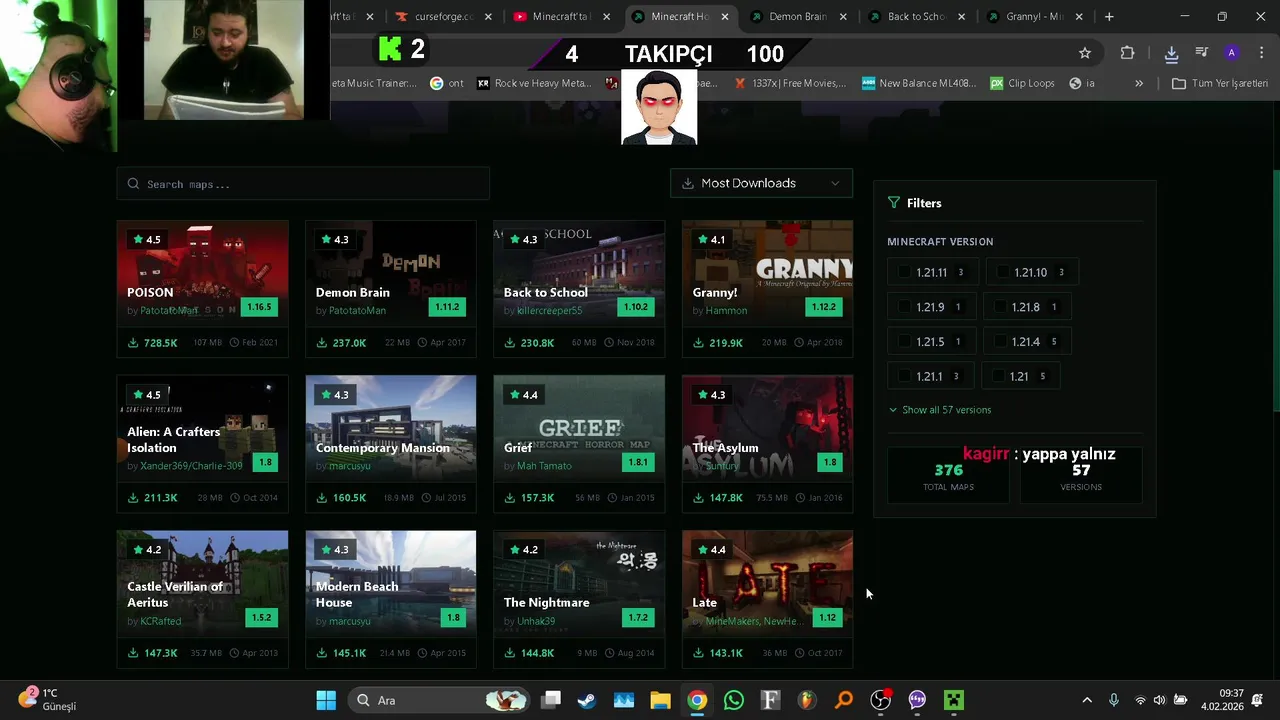Open the Minecraft creeper icon in taskbar

954,700
